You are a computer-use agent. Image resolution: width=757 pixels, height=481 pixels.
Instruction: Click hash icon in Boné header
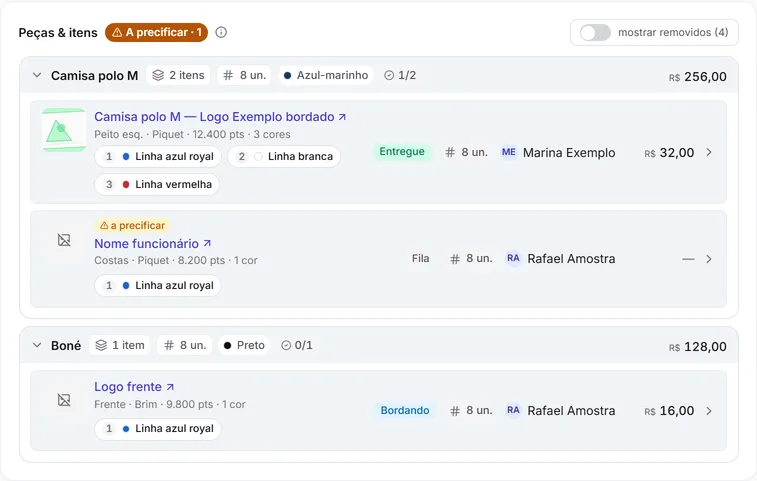point(168,345)
